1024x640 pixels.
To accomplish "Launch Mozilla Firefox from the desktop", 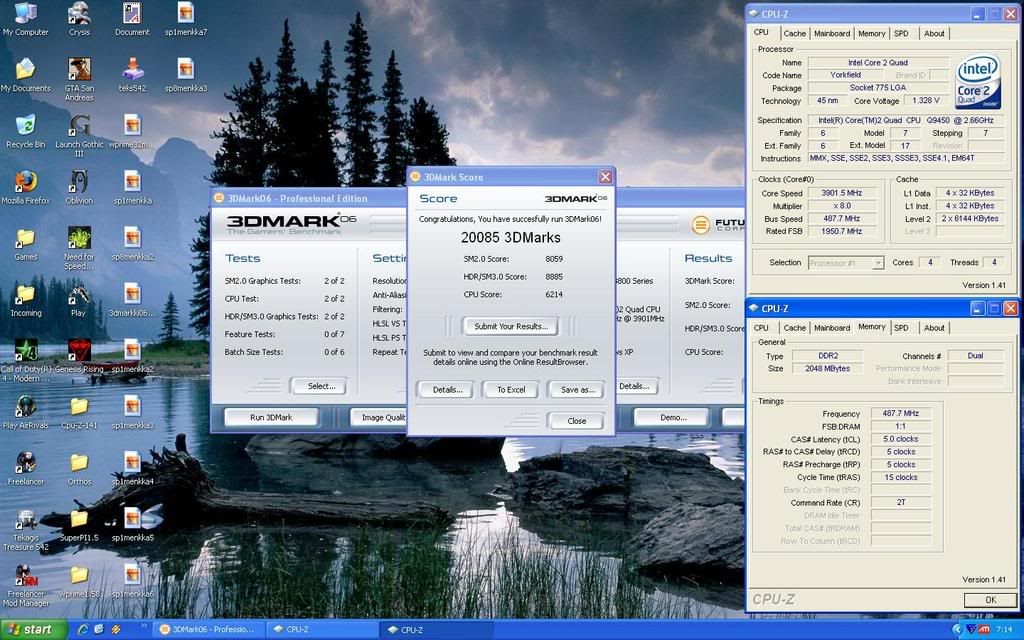I will (x=25, y=183).
